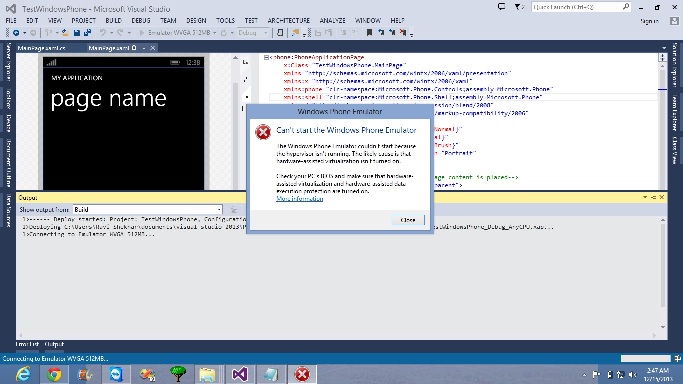
Task: Click the status bar progress indicator
Action: [646, 358]
